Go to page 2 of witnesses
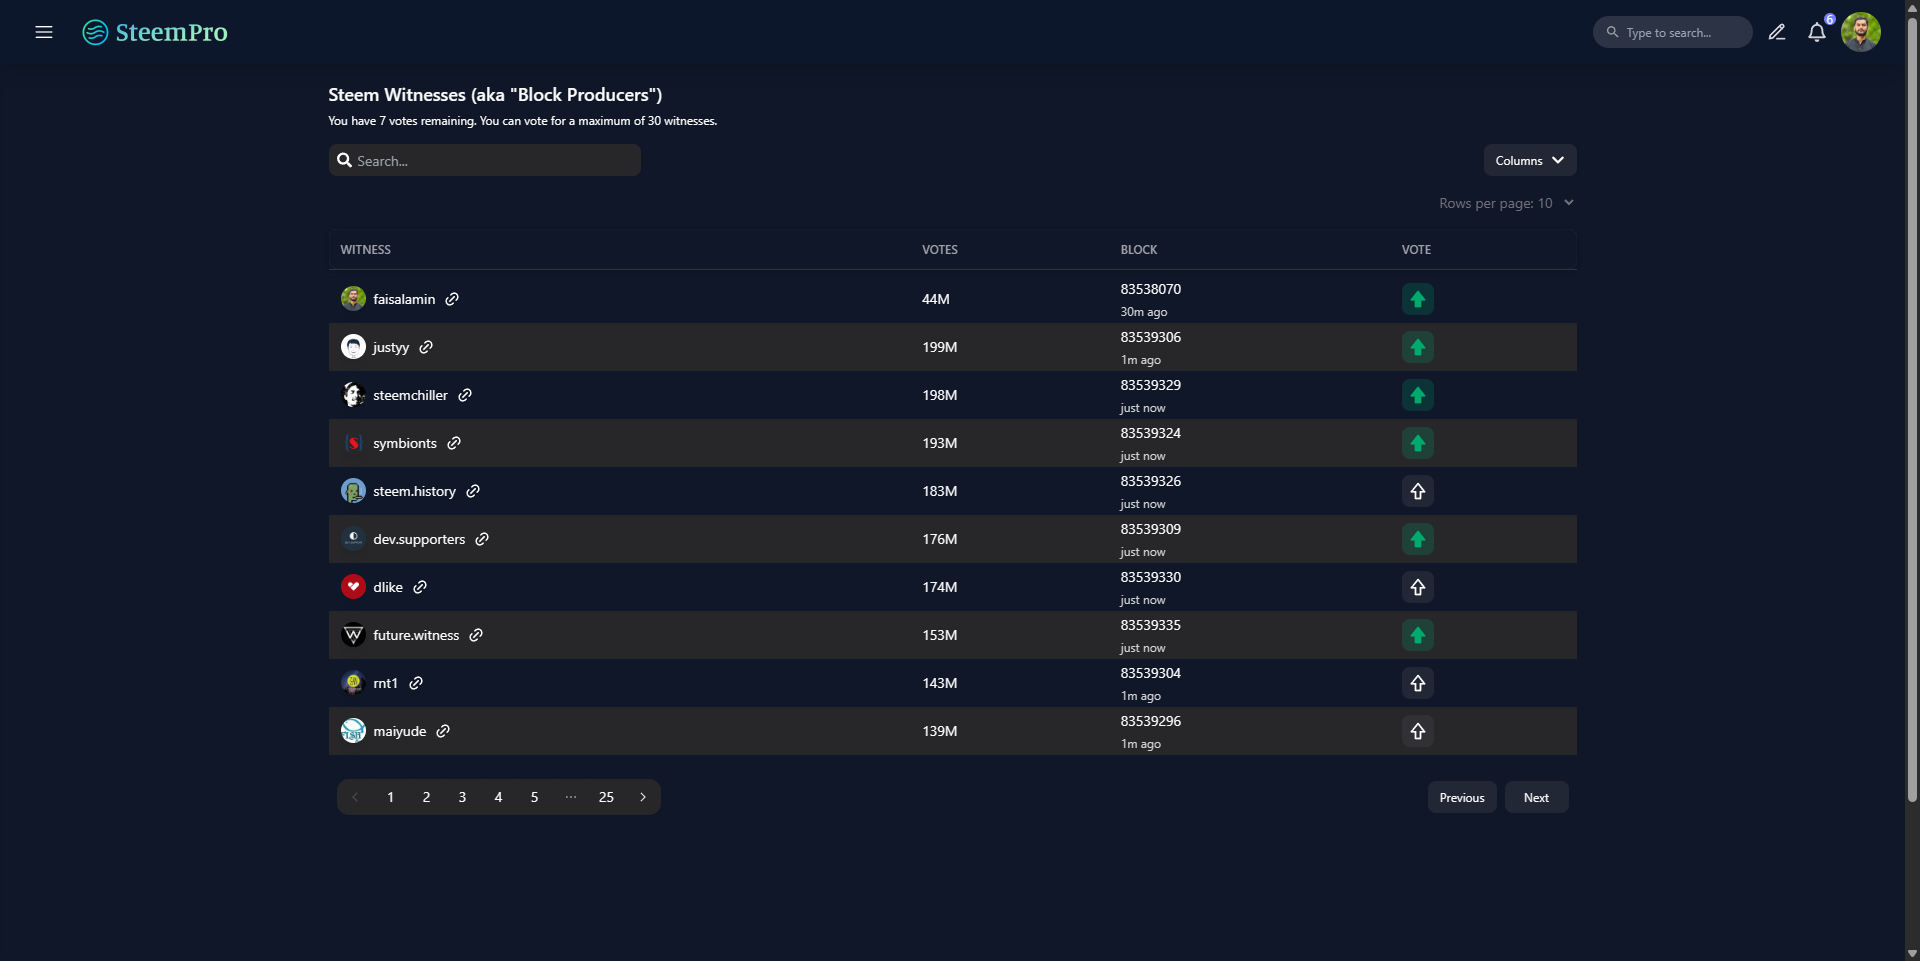1920x961 pixels. (426, 797)
